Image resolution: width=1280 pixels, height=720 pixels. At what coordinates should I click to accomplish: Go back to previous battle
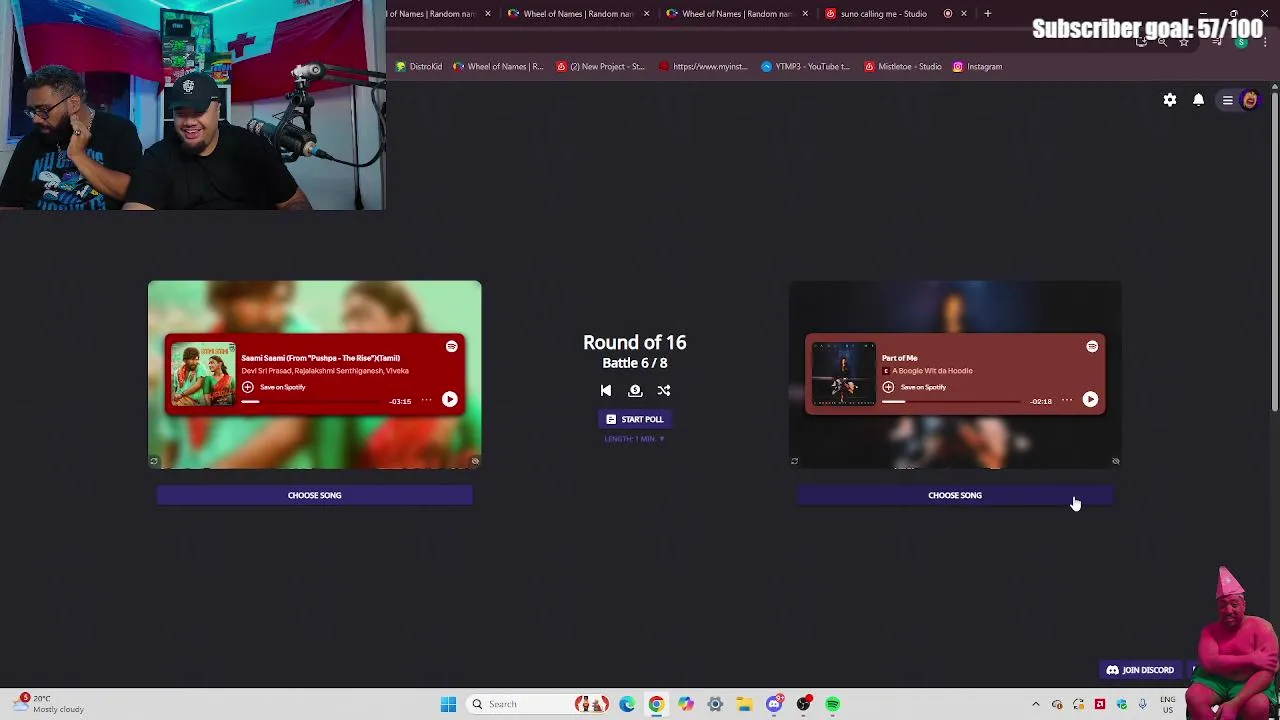pos(606,391)
